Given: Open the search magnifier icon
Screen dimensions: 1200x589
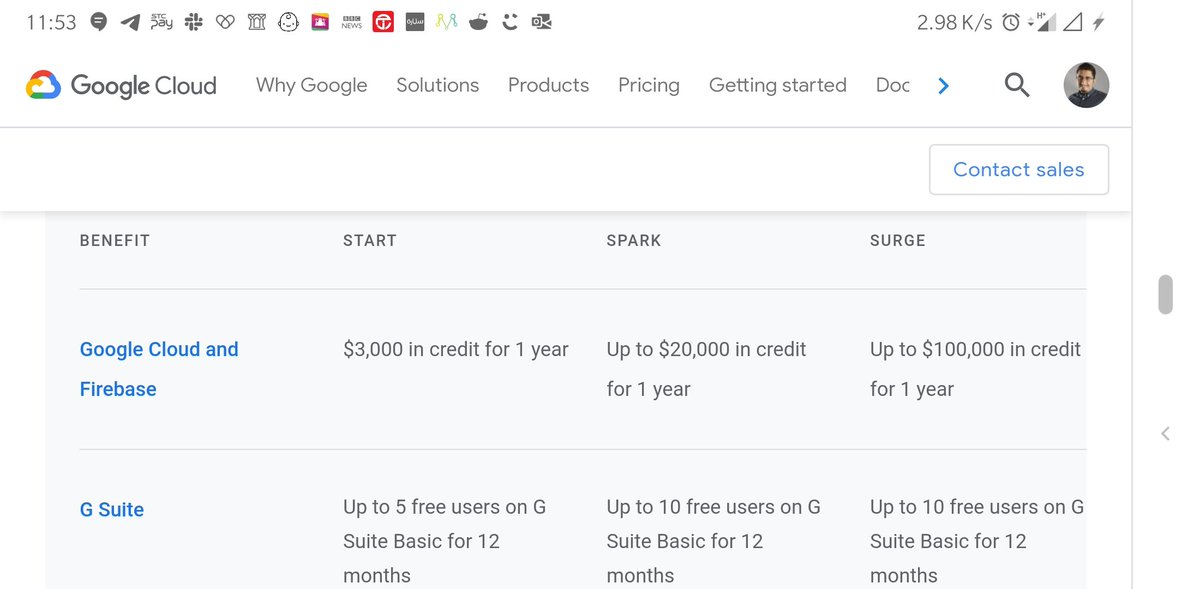Looking at the screenshot, I should 1017,86.
